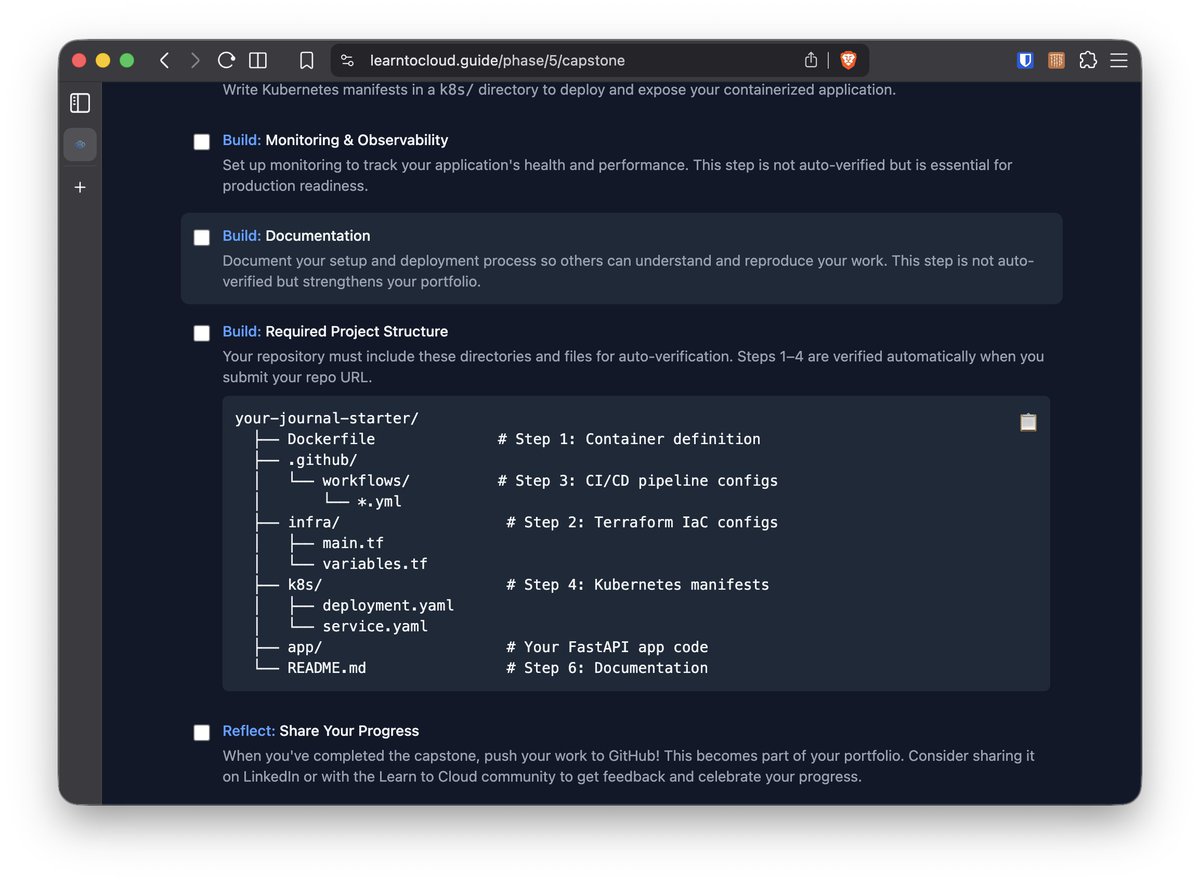
Task: Click deployment.yaml in the code block
Action: tap(388, 606)
